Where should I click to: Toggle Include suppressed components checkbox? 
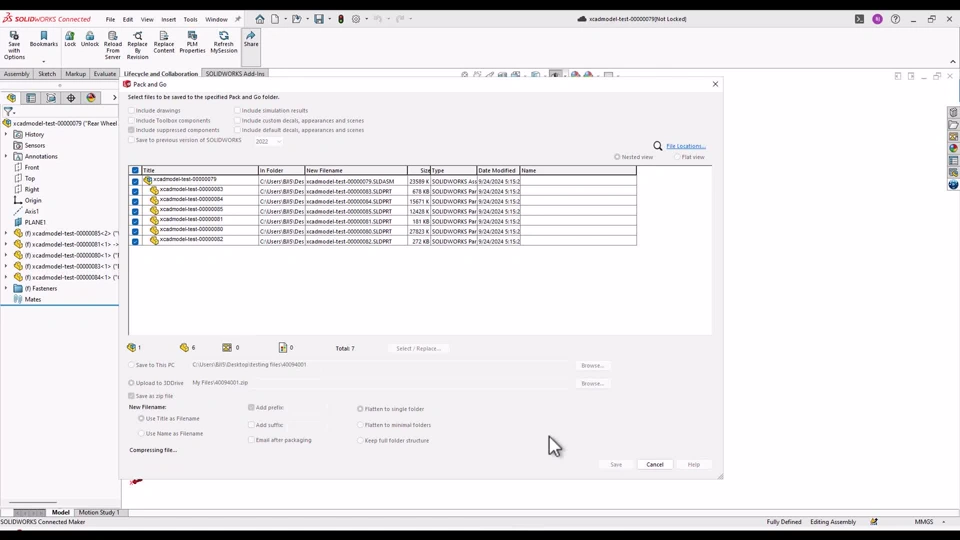tap(132, 130)
